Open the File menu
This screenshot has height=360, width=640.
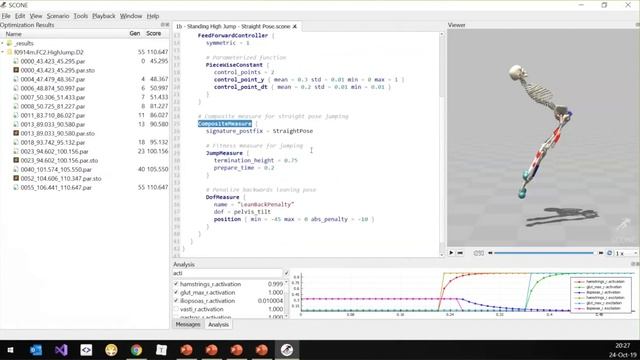[x=6, y=16]
